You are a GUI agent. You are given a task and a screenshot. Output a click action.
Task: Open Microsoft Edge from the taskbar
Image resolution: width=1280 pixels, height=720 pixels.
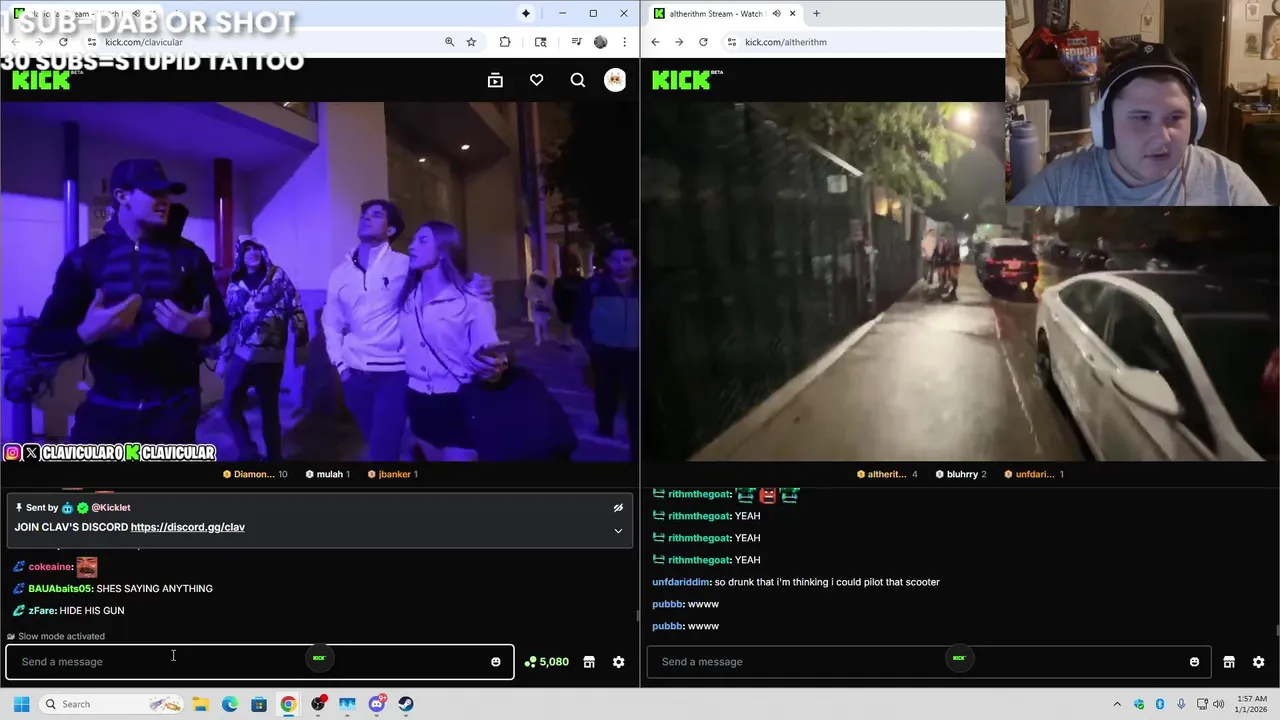click(229, 704)
